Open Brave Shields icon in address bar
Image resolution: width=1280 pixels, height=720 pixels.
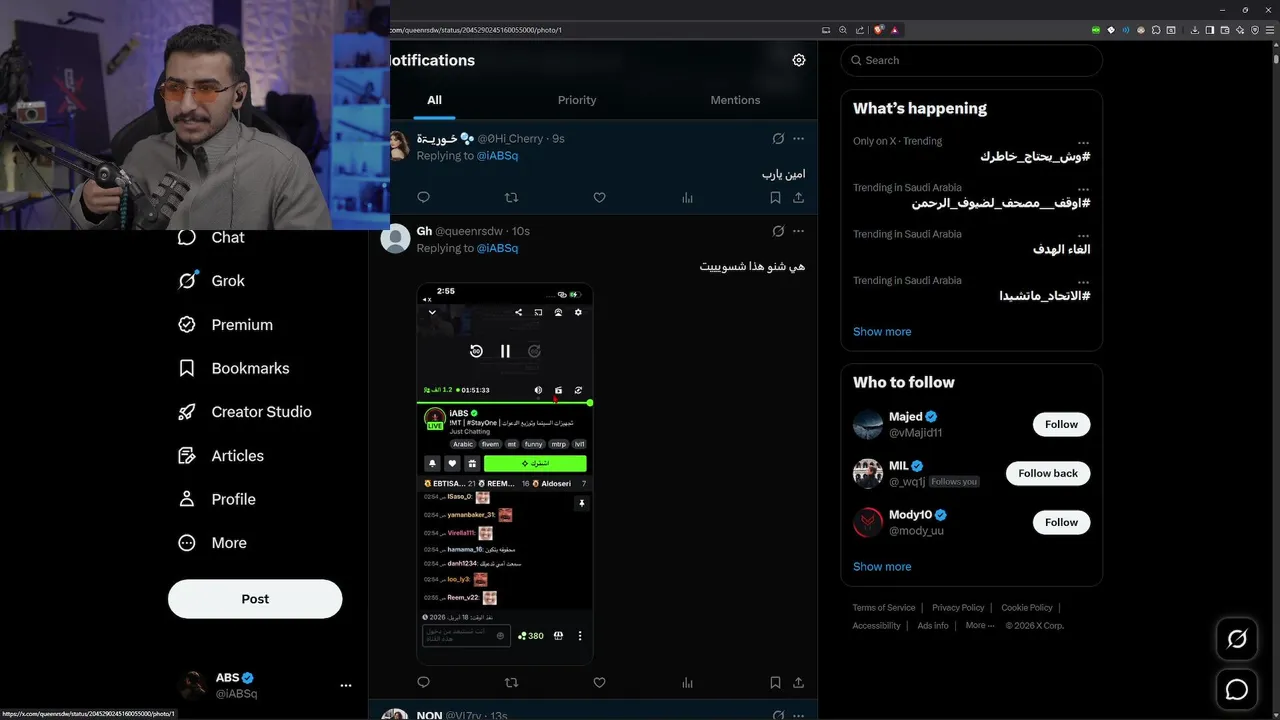(879, 30)
